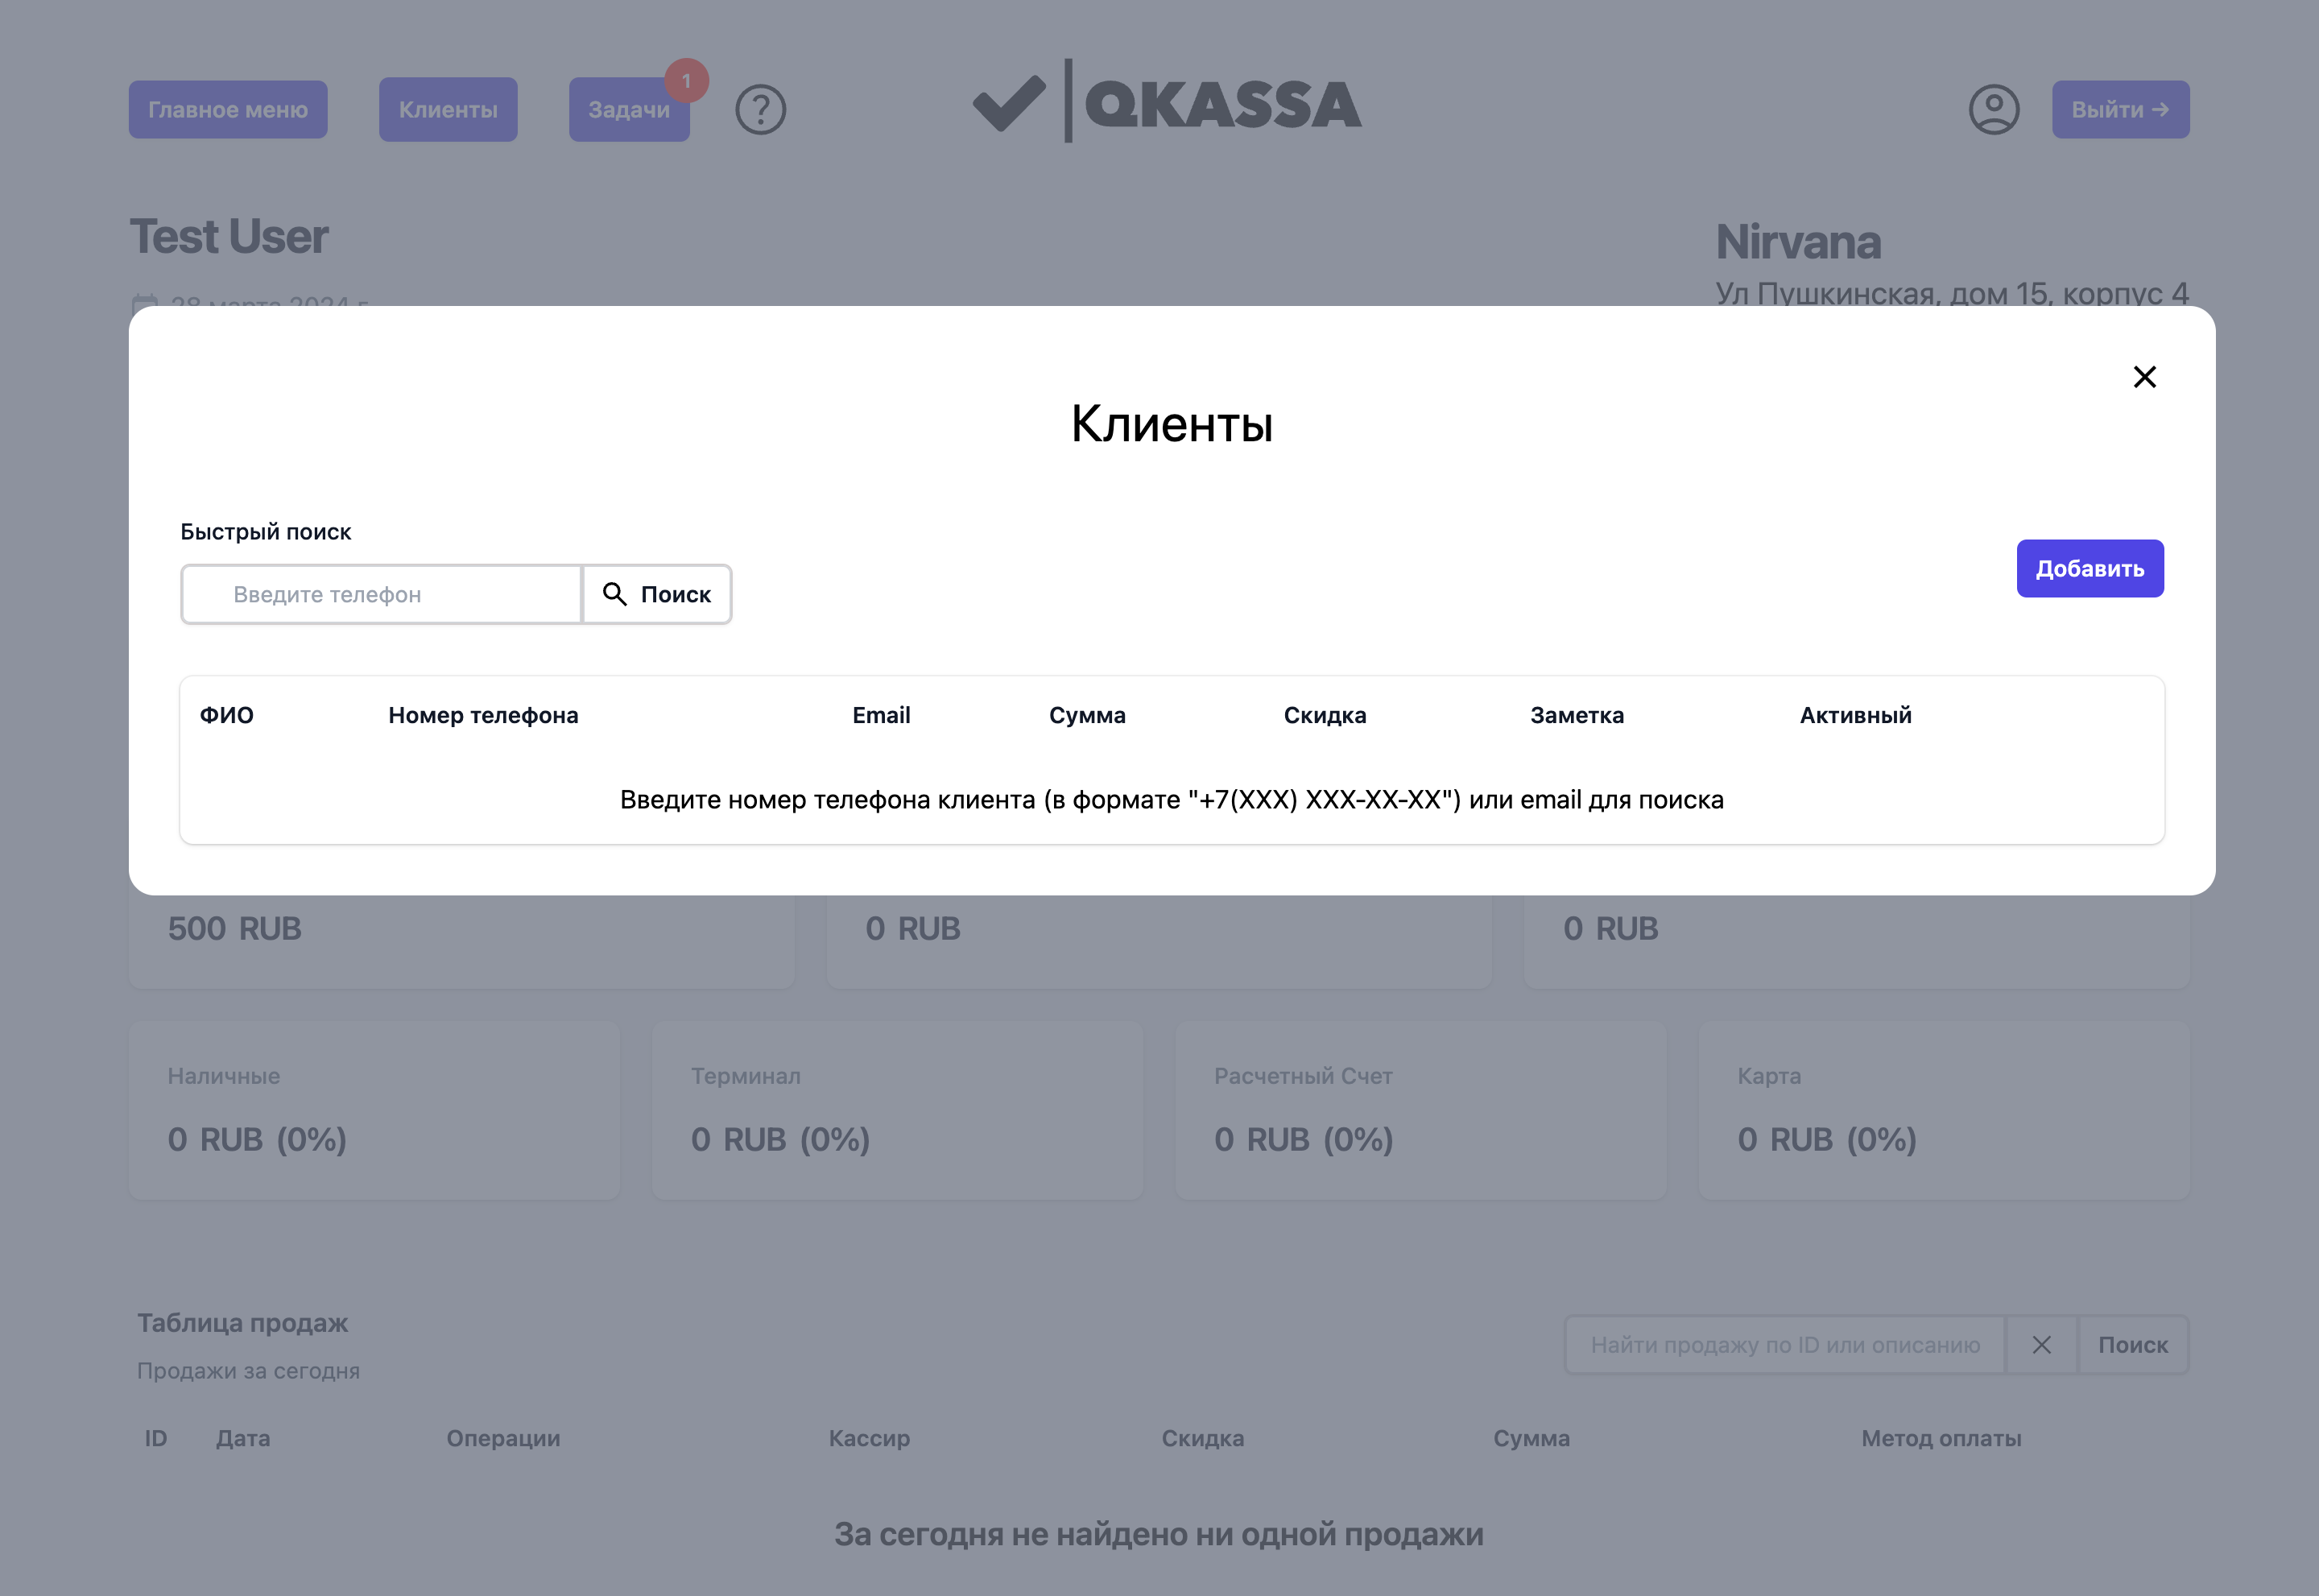Close the Клиенты modal dialog
Viewport: 2319px width, 1596px height.
2144,377
